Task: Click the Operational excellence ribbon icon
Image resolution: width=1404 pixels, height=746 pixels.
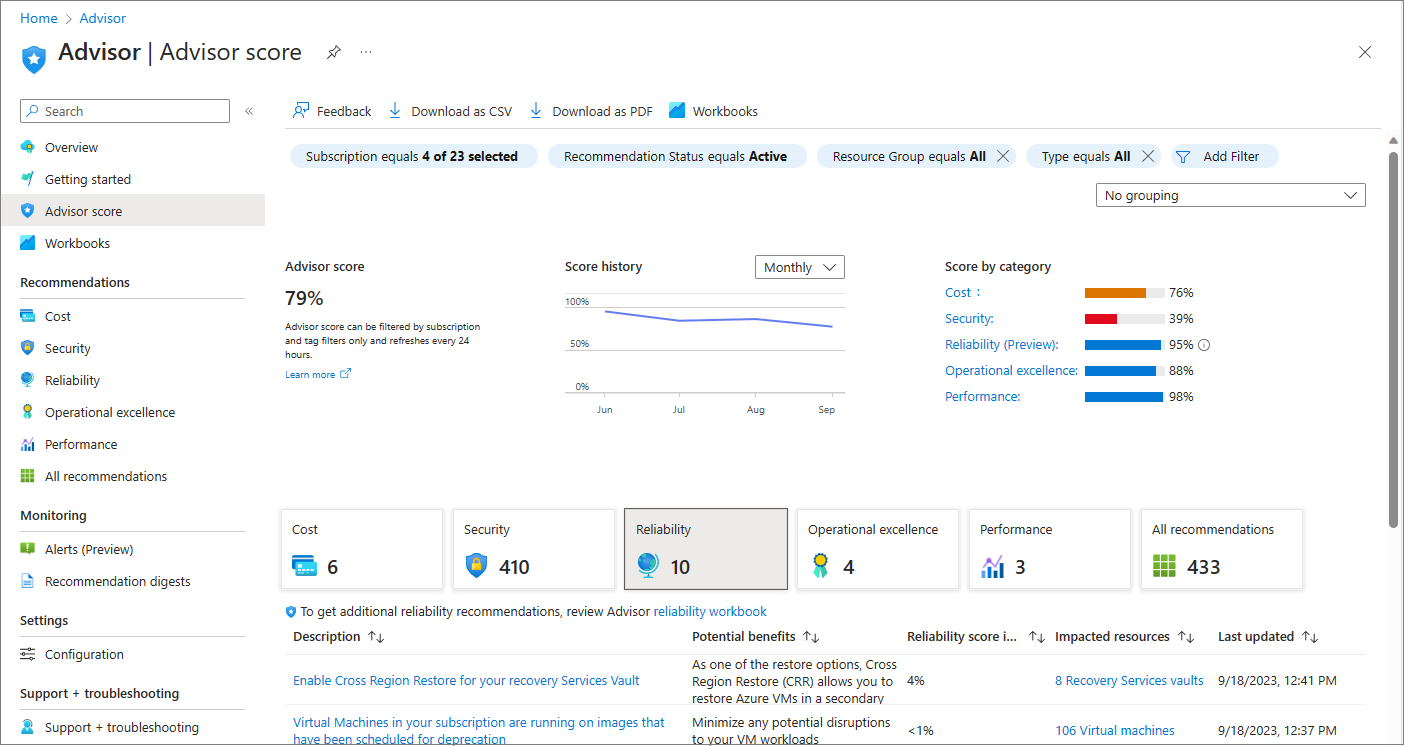Action: point(820,566)
